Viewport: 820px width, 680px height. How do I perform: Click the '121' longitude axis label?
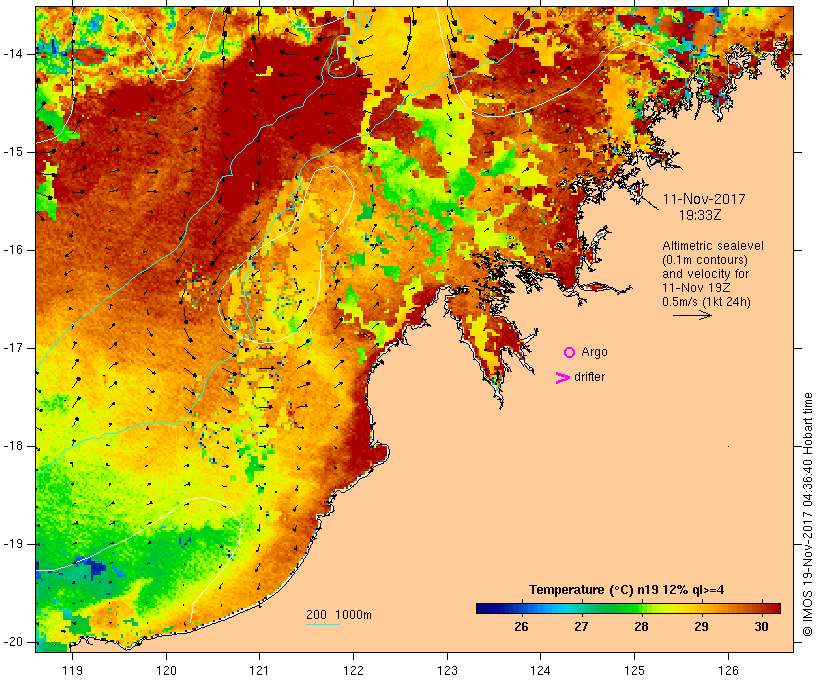point(259,671)
